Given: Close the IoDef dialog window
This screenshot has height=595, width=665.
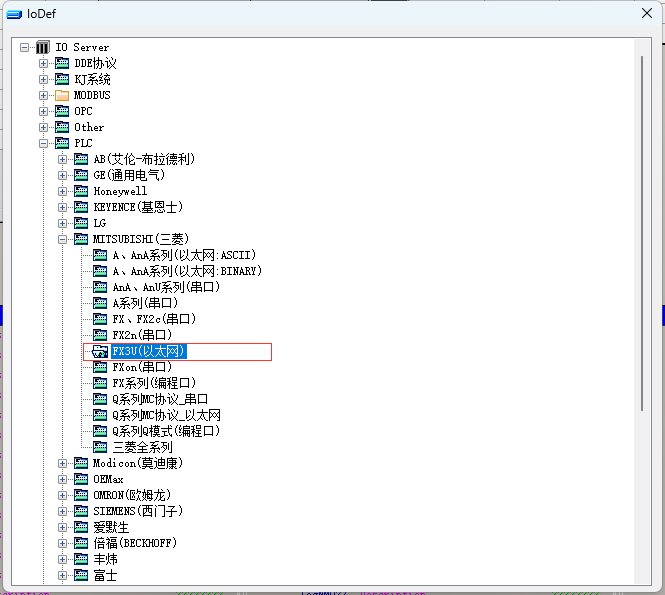Looking at the screenshot, I should 647,13.
